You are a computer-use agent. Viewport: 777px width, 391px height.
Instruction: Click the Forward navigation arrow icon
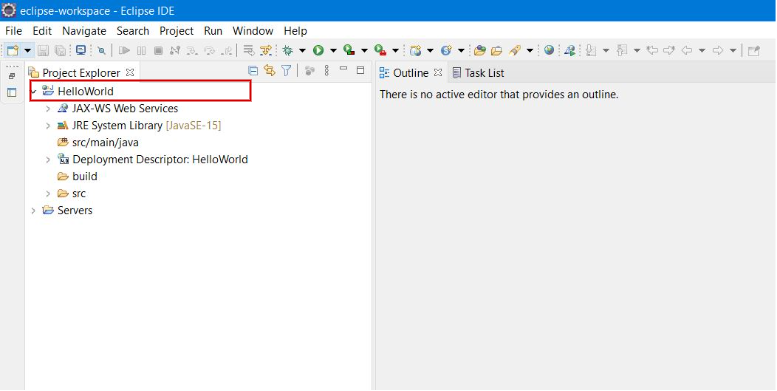pyautogui.click(x=718, y=50)
